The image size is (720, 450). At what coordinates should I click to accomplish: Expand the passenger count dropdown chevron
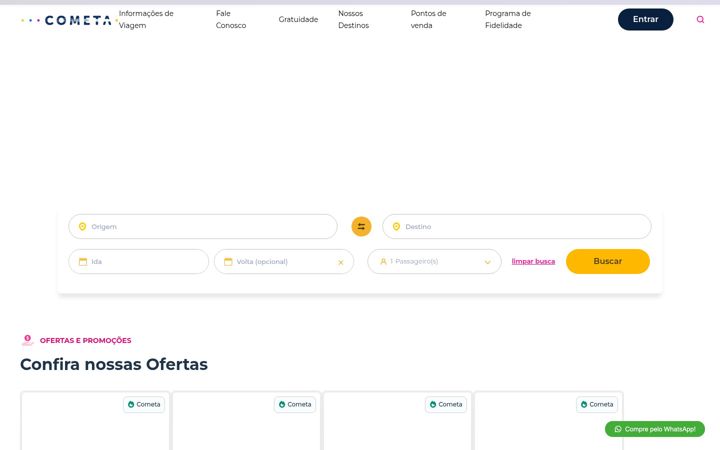(488, 262)
